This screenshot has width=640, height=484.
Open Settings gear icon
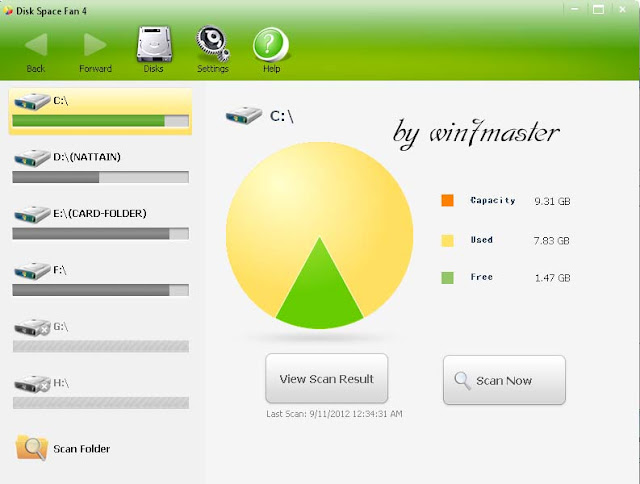click(213, 44)
